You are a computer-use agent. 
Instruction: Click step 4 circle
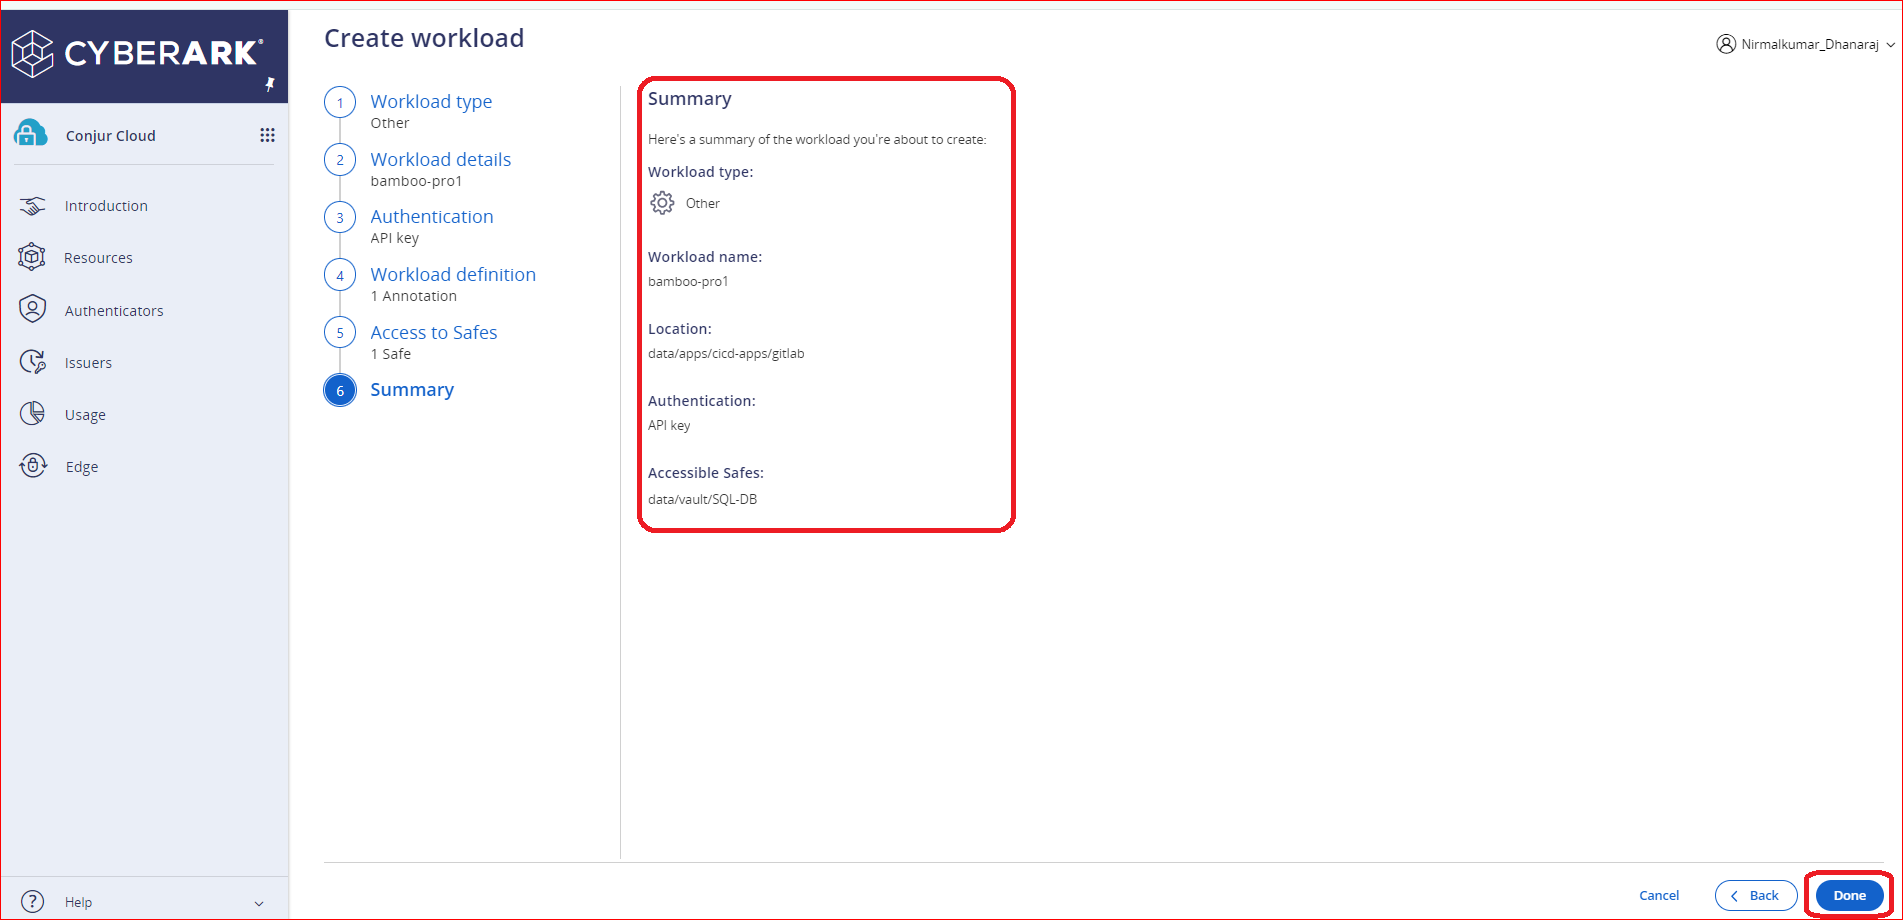point(340,275)
